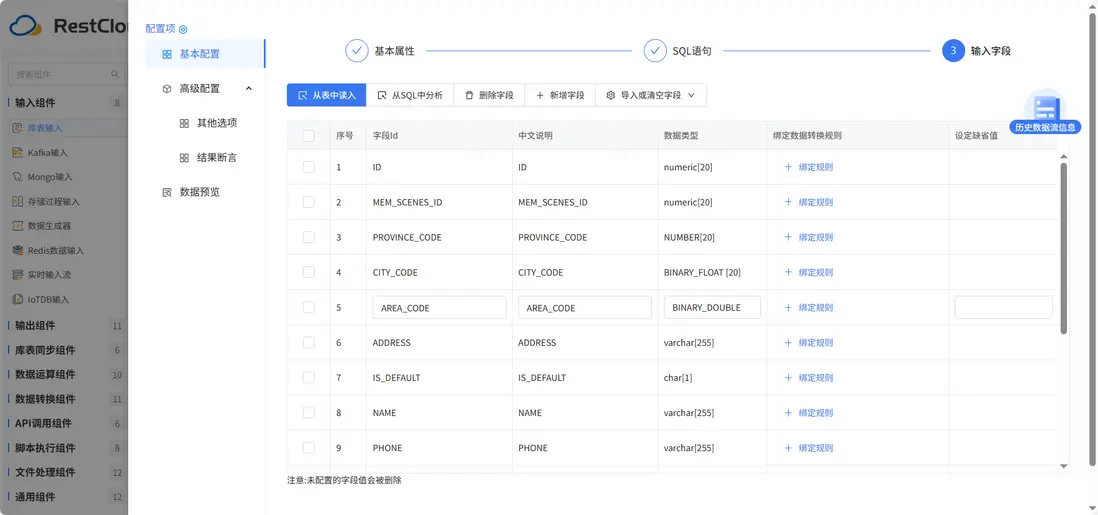Open the 导入或清空字段 dropdown
The width and height of the screenshot is (1098, 515).
tap(651, 95)
